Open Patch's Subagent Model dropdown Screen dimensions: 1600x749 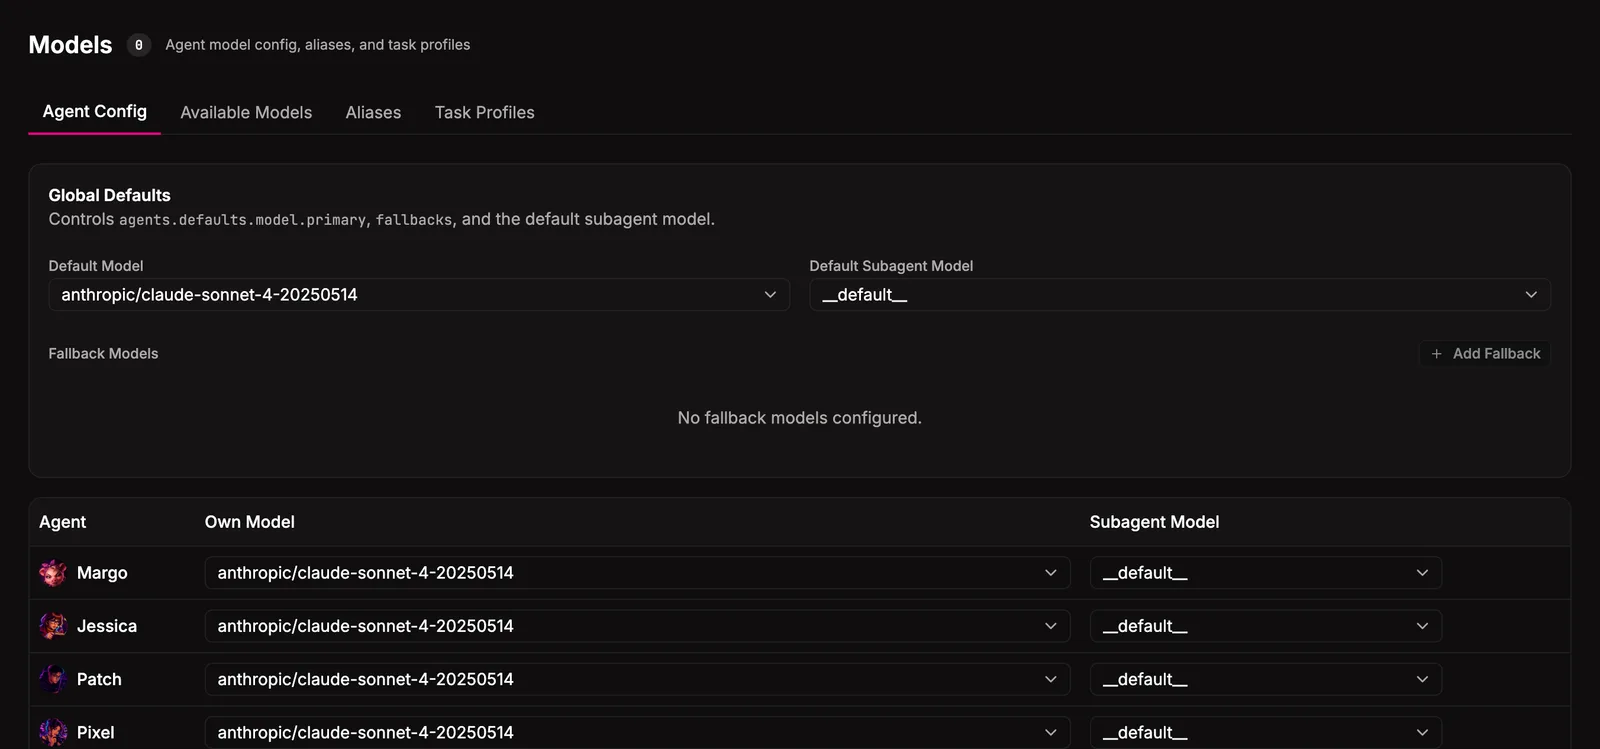1266,679
